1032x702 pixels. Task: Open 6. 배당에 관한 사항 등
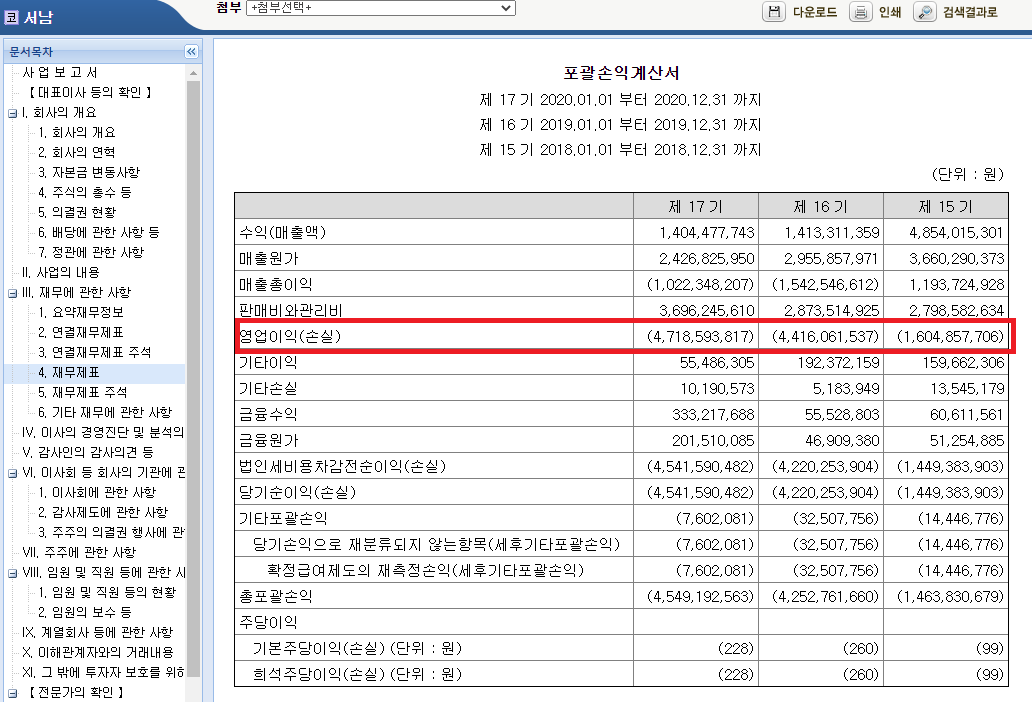click(x=99, y=232)
